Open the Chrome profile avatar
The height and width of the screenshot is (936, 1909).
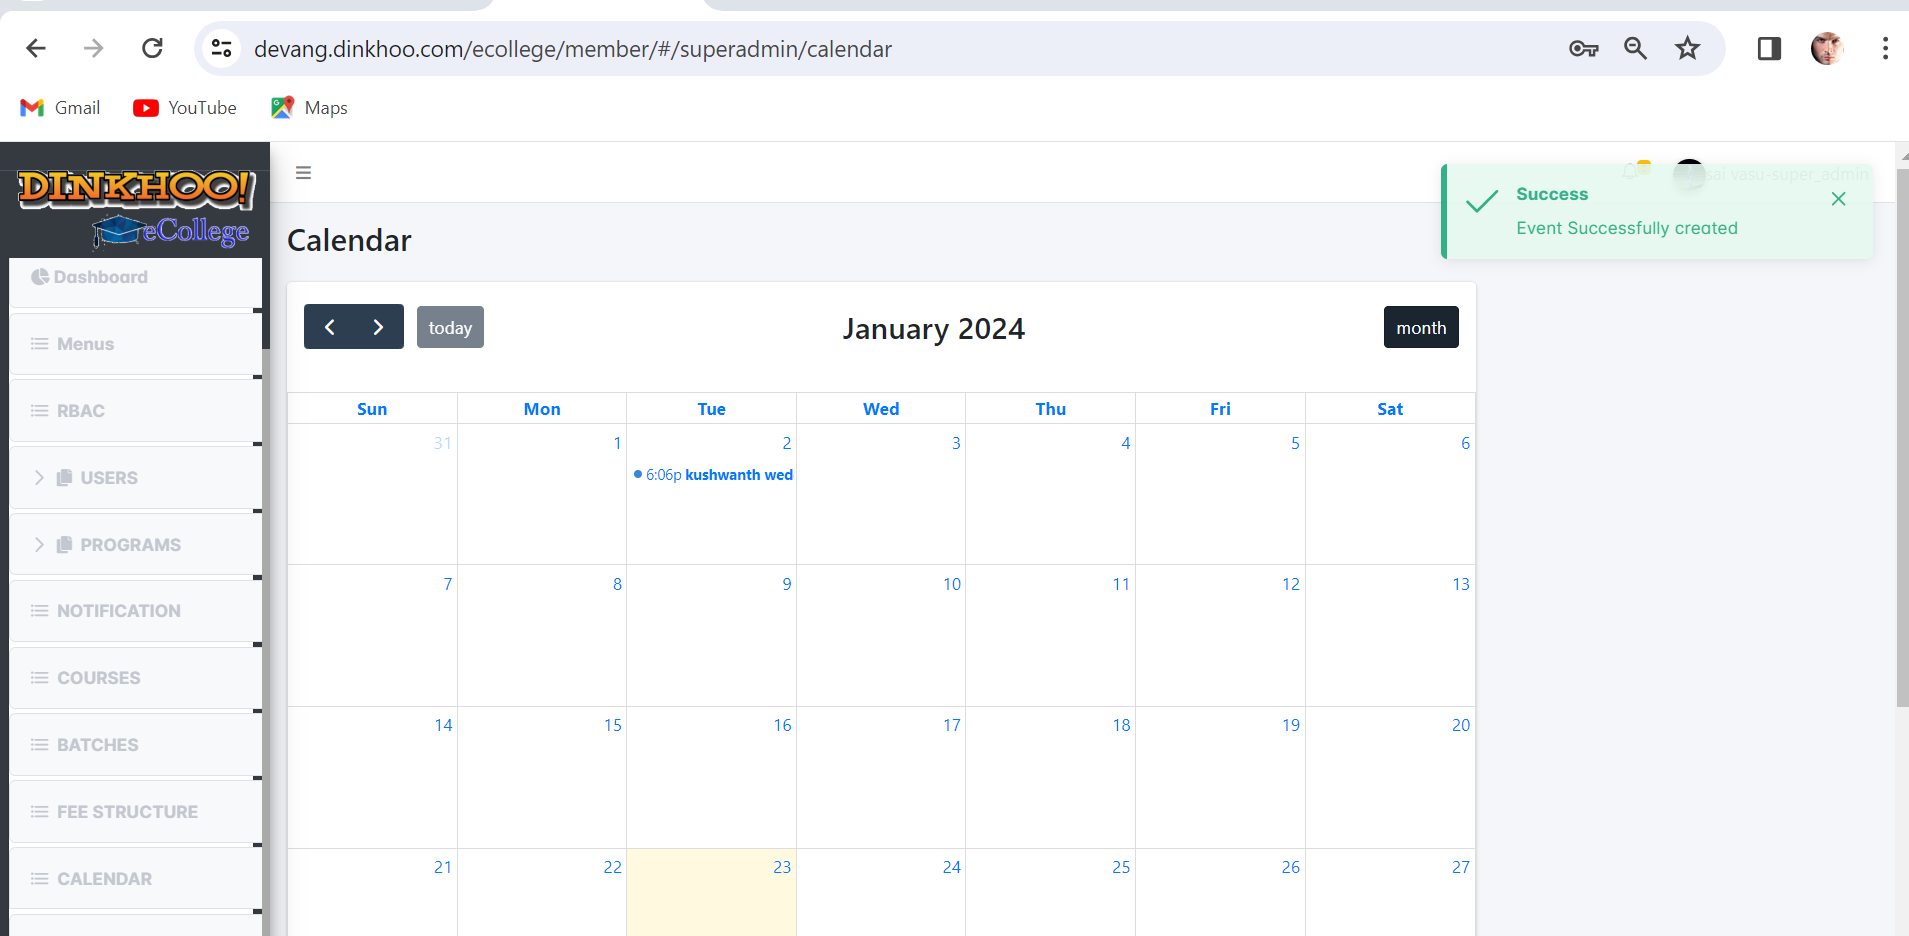(1827, 48)
